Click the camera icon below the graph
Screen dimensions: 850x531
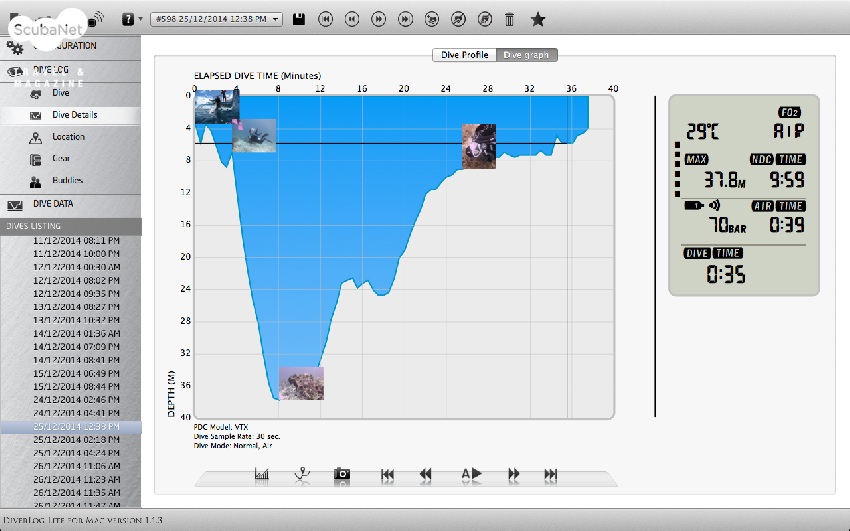tap(342, 474)
